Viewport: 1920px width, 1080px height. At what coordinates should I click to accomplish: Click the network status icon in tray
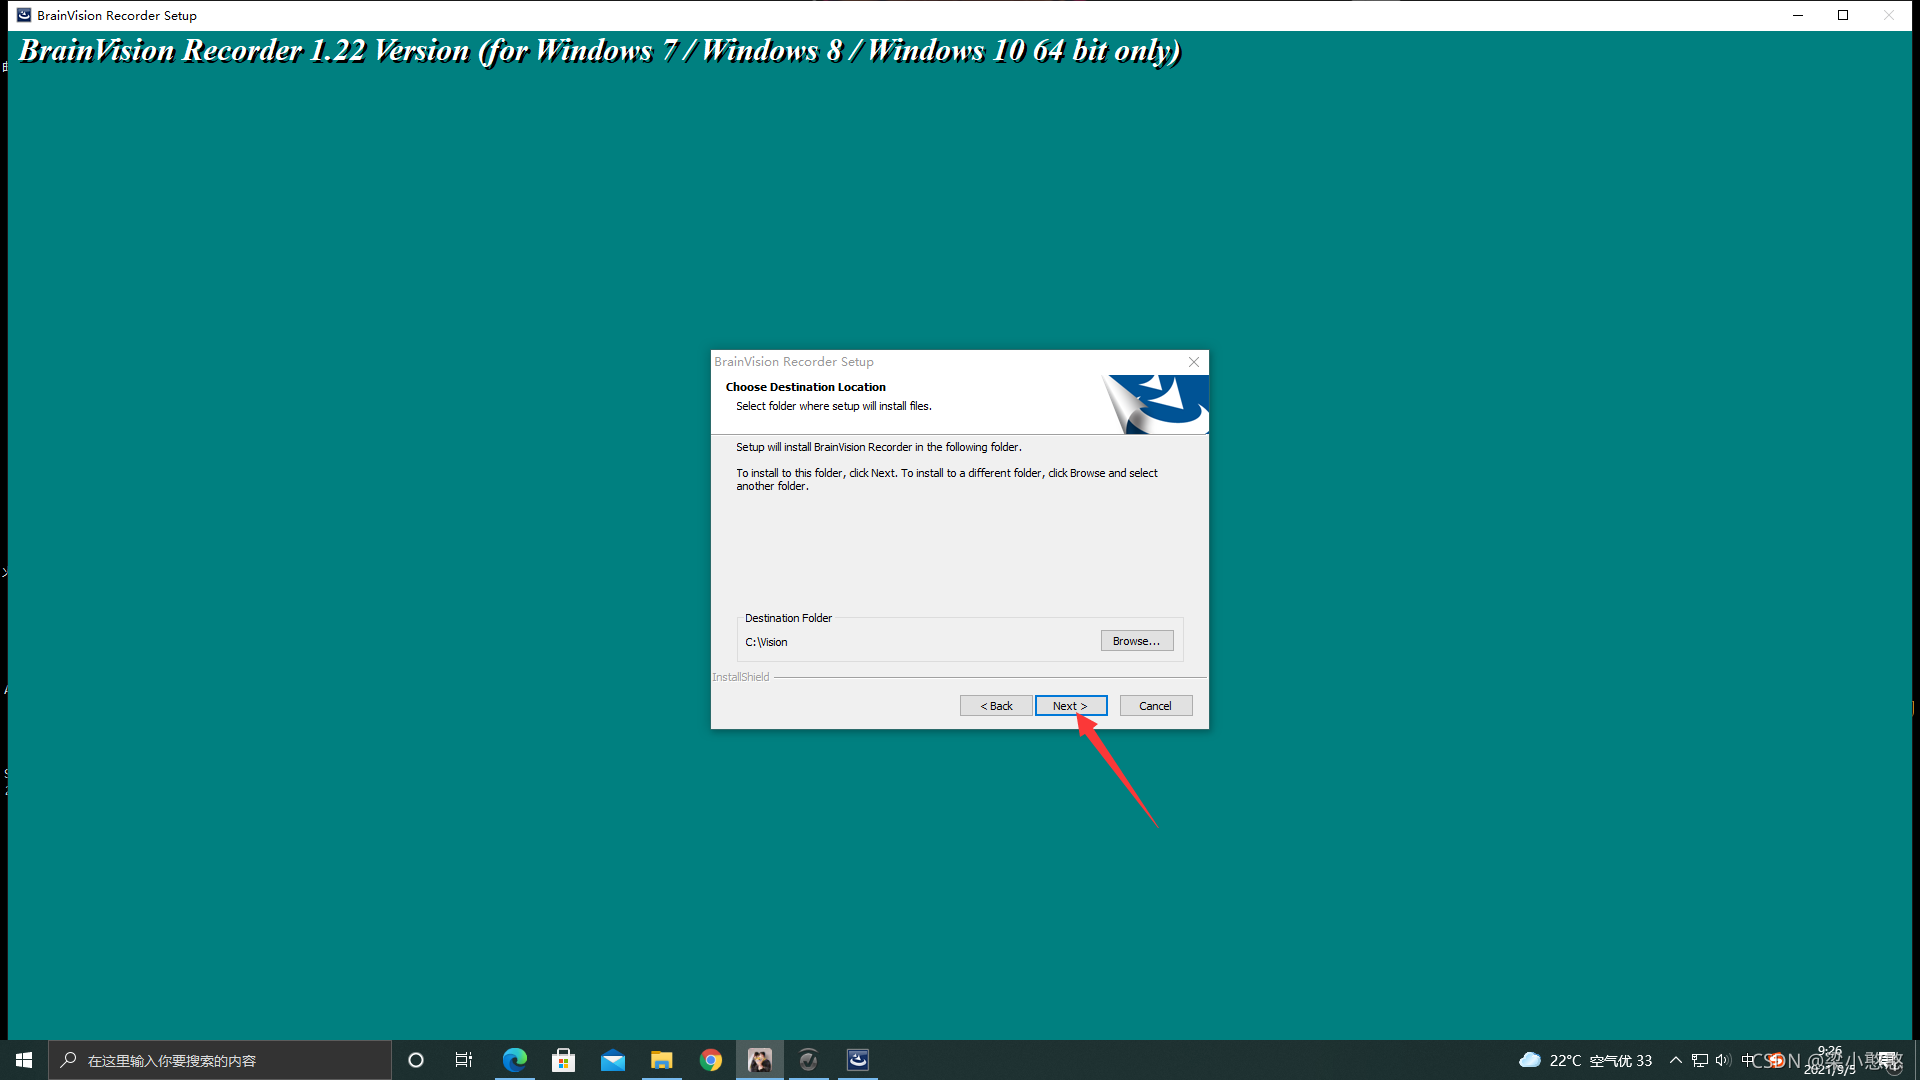coord(1700,1060)
